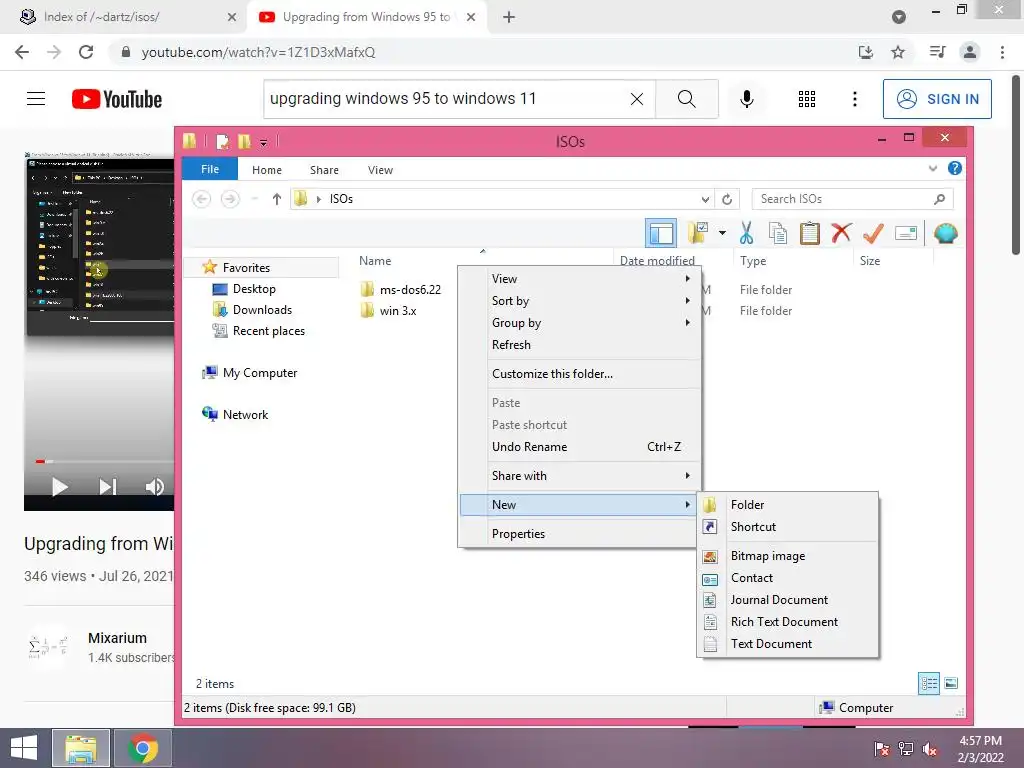Click the Explorer Help question mark icon
This screenshot has height=768, width=1024.
click(x=955, y=168)
